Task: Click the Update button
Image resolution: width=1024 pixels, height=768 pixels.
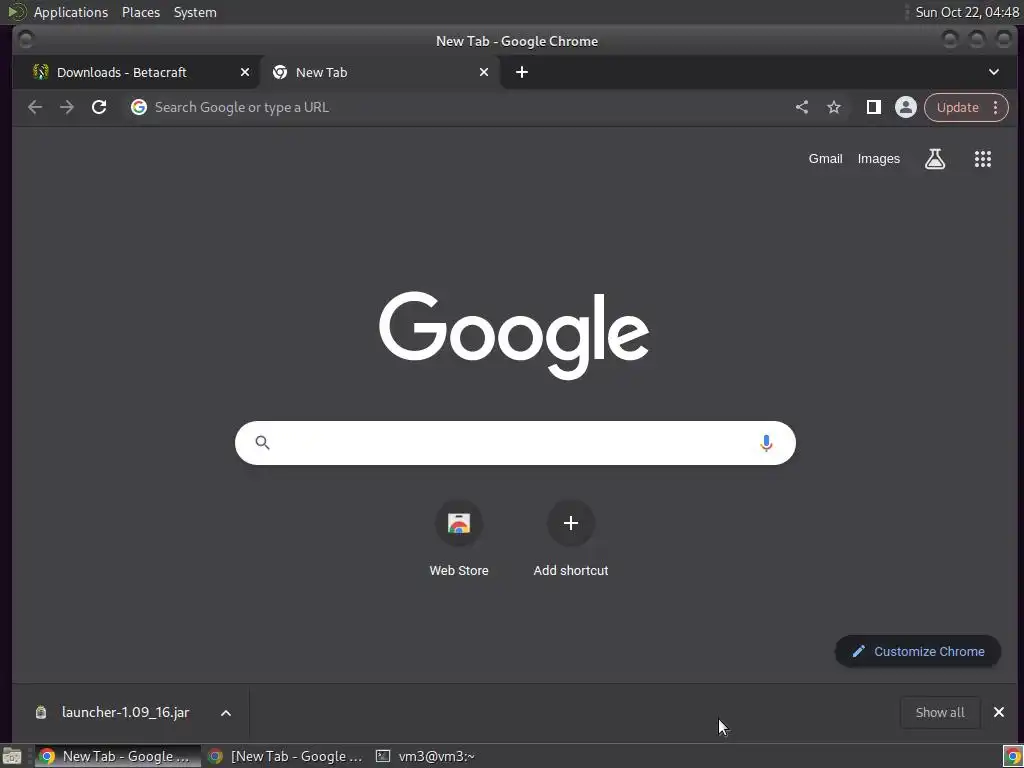Action: pos(957,107)
